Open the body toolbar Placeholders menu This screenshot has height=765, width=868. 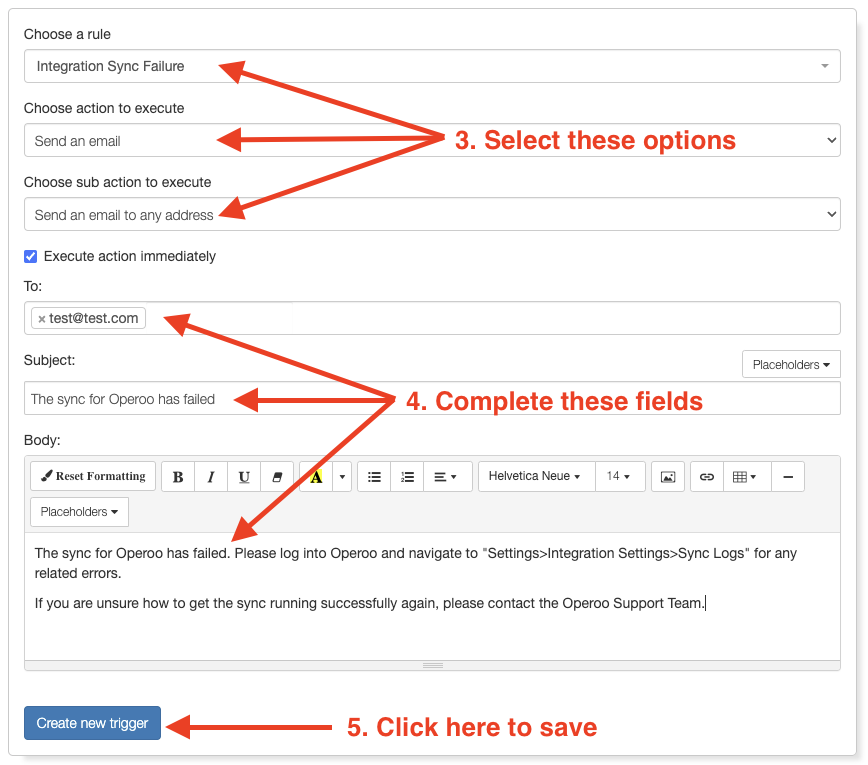click(79, 511)
